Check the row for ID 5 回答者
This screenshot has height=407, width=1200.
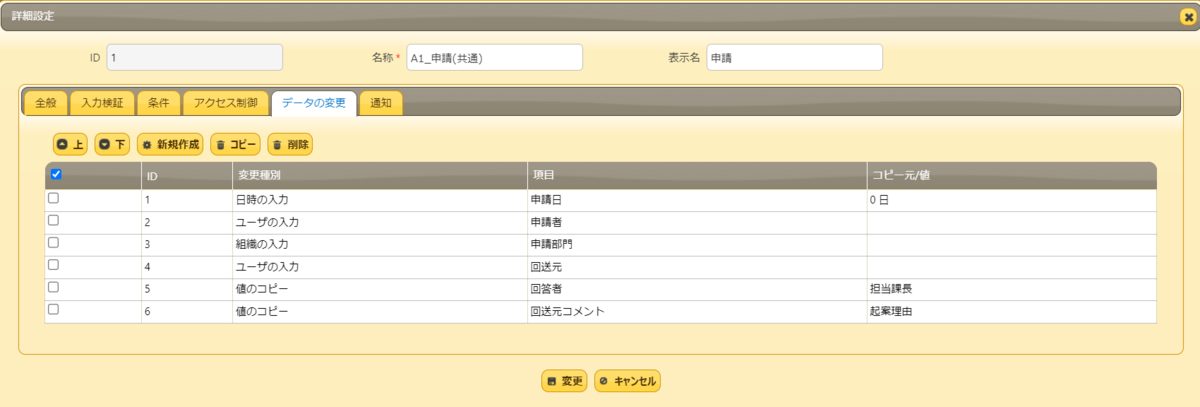(54, 287)
